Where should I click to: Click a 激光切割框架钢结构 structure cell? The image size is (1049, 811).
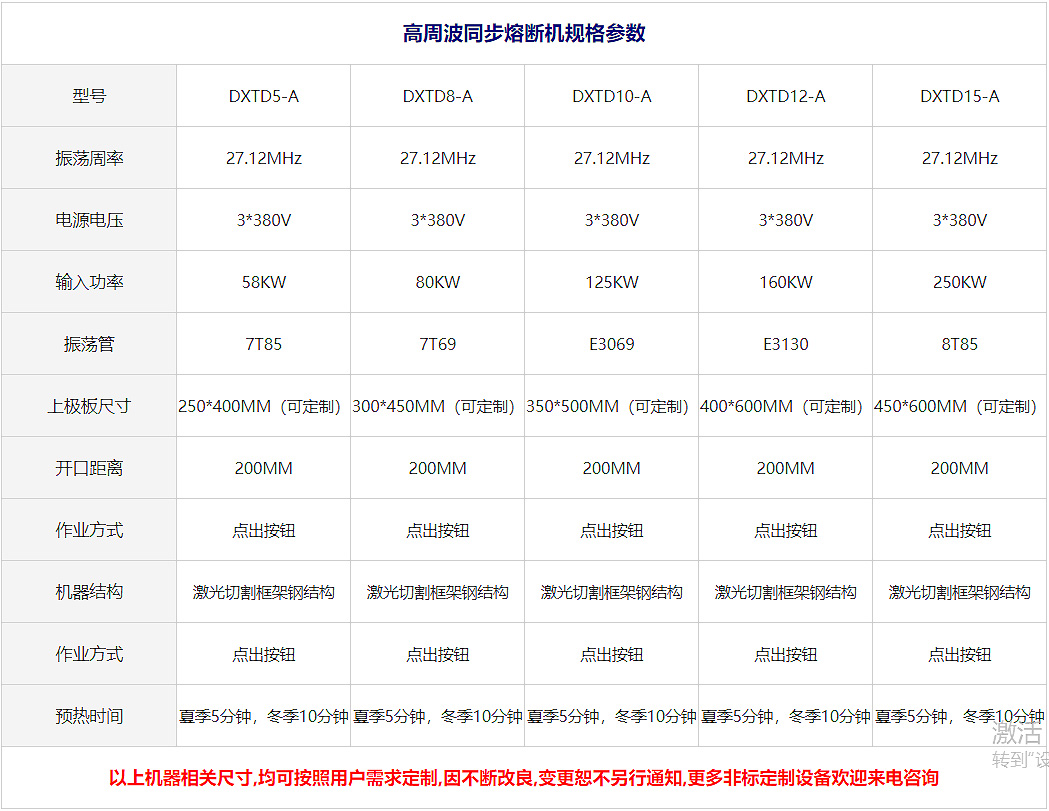point(262,591)
